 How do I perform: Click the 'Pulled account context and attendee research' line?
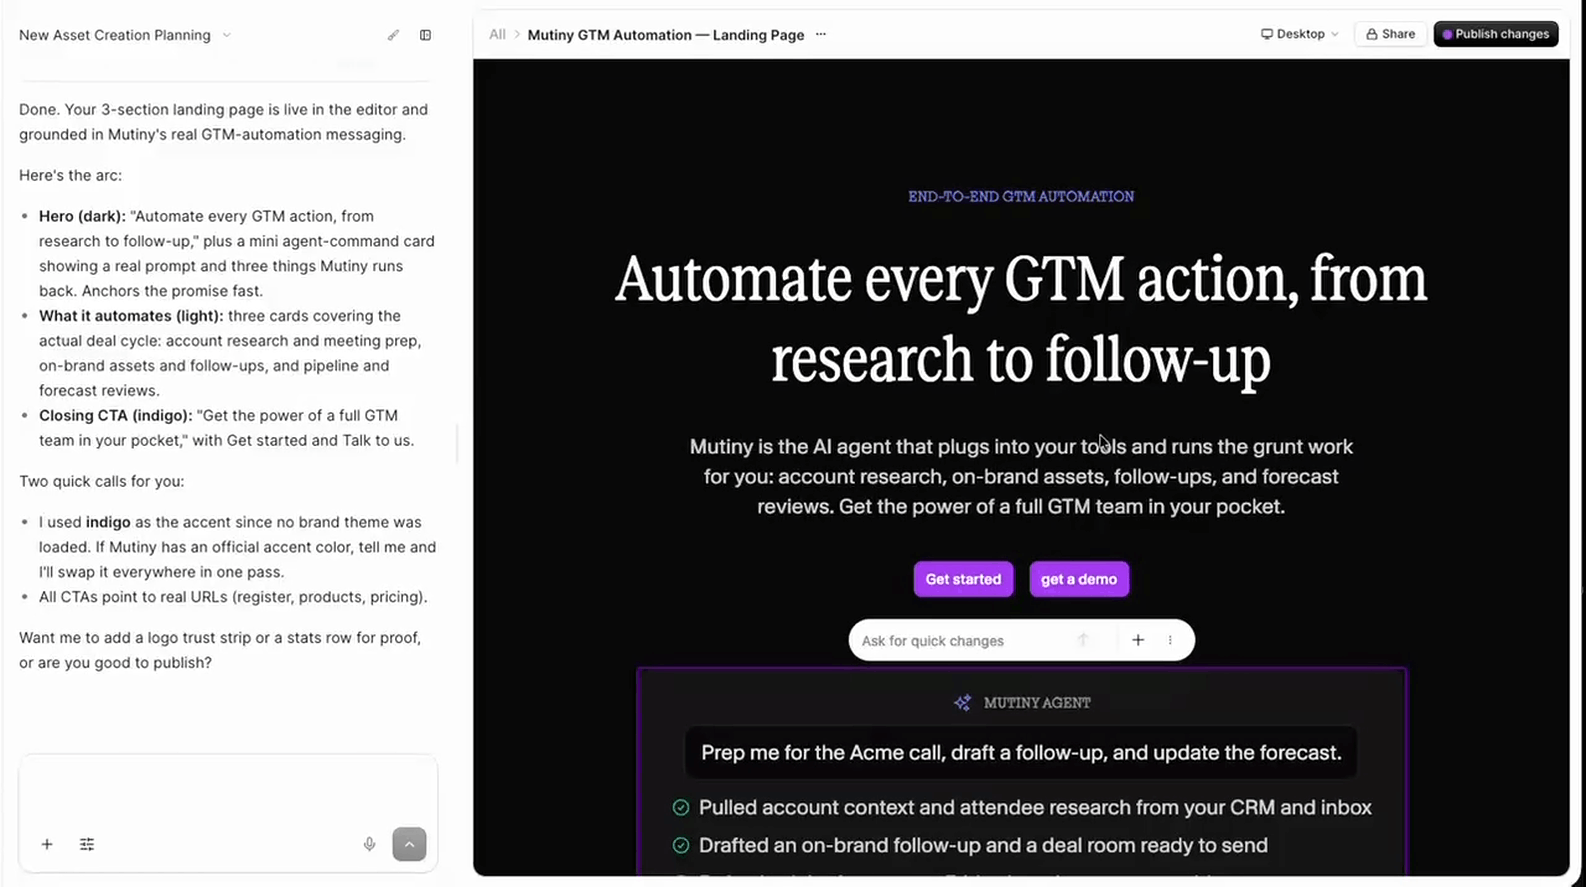click(x=1035, y=808)
